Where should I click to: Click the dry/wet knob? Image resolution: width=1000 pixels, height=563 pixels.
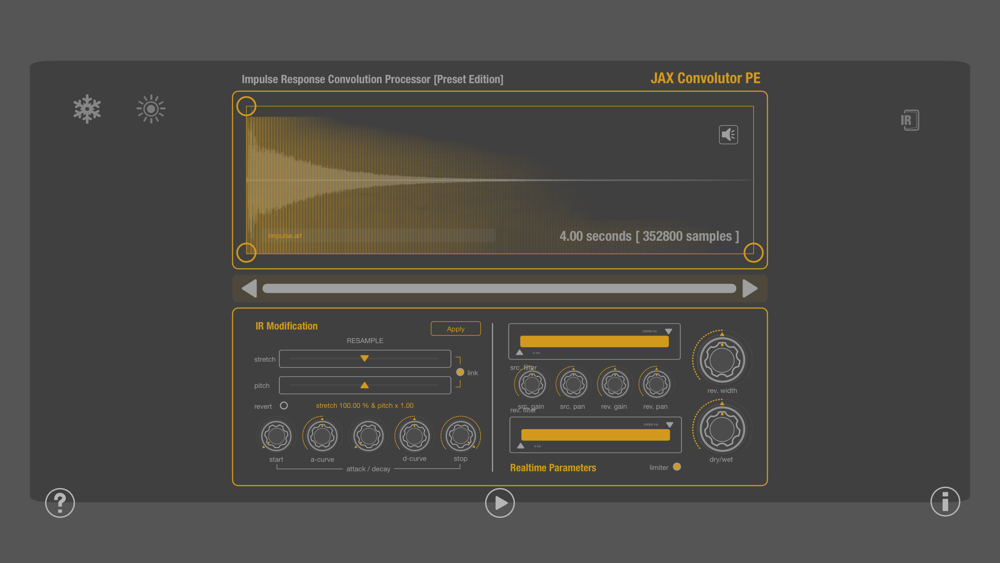[722, 429]
